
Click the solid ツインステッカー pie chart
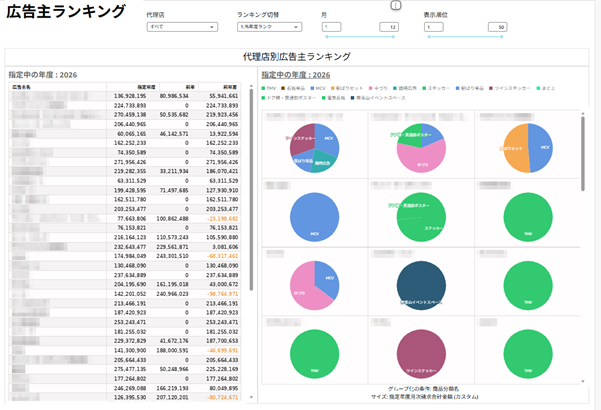pos(421,354)
